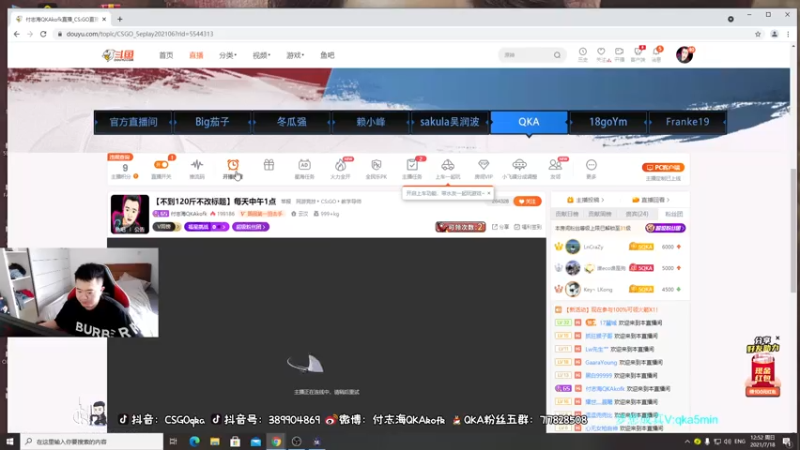Expand the 分类 dropdown menu
Viewport: 800px width, 450px height.
point(228,55)
